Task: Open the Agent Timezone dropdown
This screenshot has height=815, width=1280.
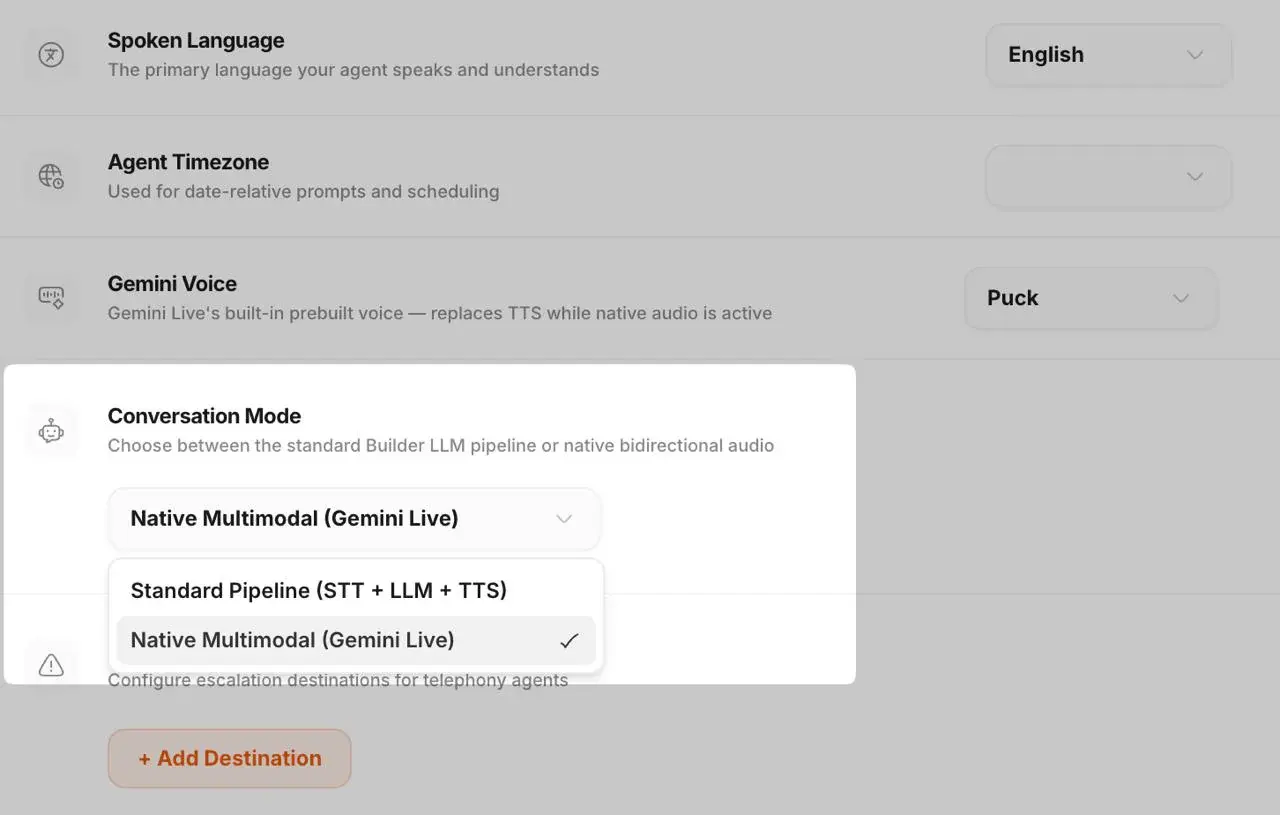Action: coord(1108,176)
